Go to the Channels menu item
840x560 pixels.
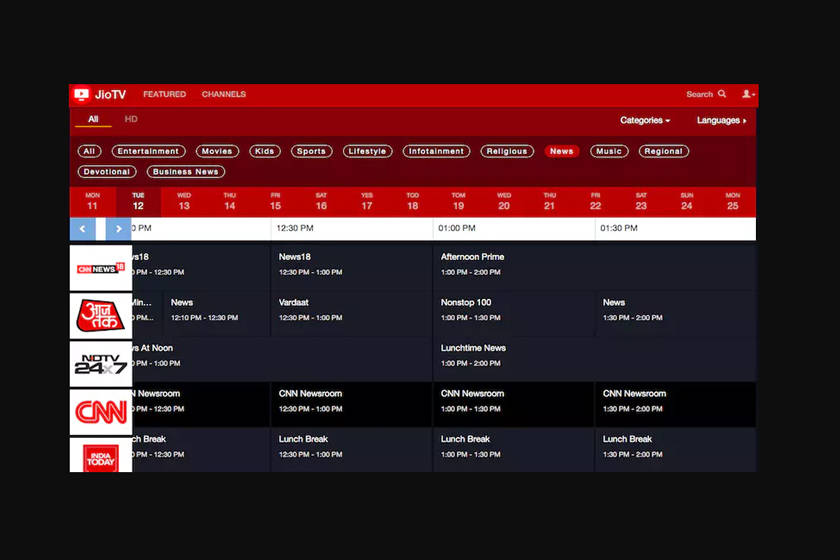click(x=224, y=95)
